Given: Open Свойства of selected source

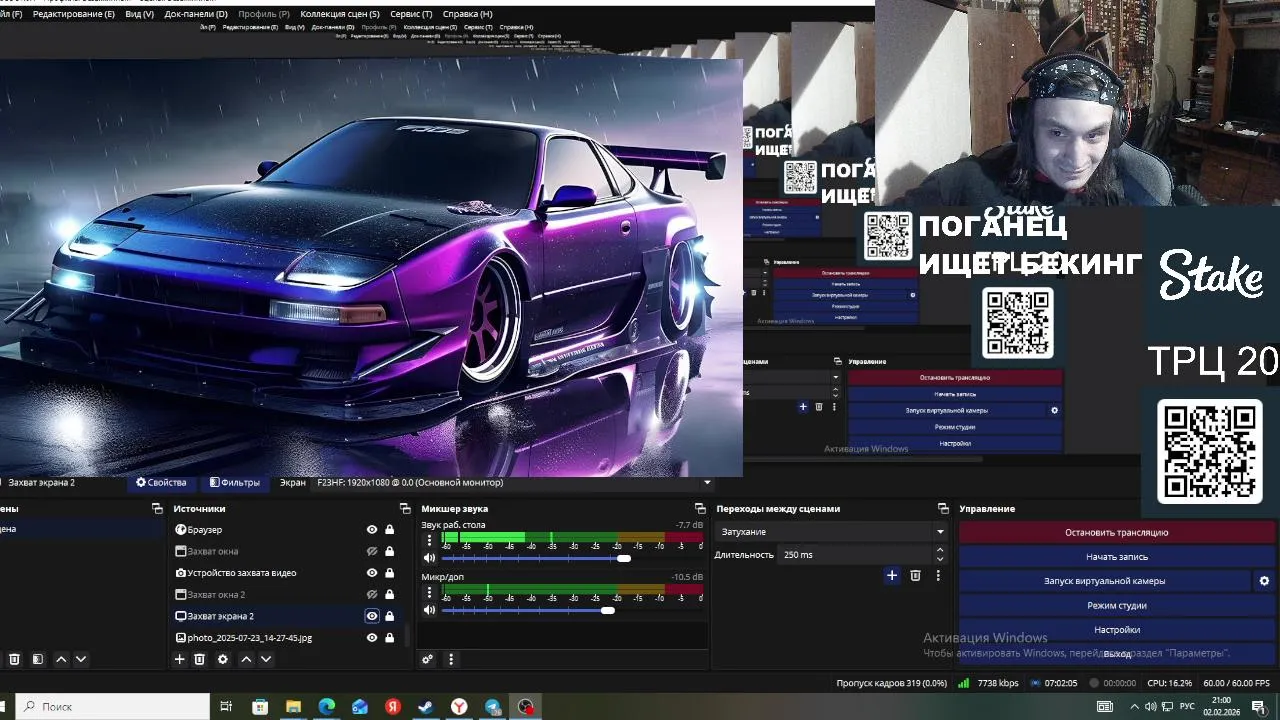Looking at the screenshot, I should pos(161,483).
